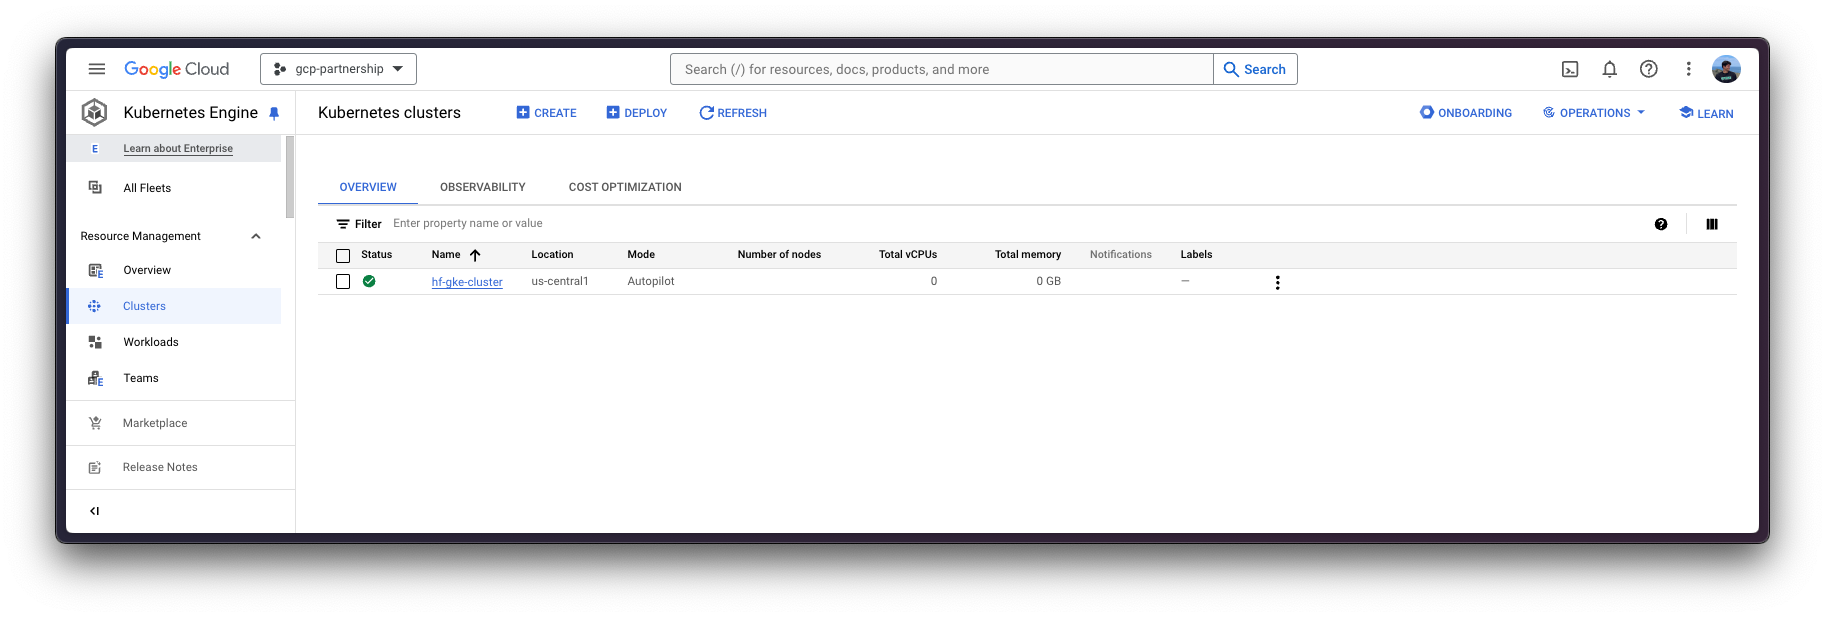
Task: Sort by the Location column header
Action: tap(552, 255)
